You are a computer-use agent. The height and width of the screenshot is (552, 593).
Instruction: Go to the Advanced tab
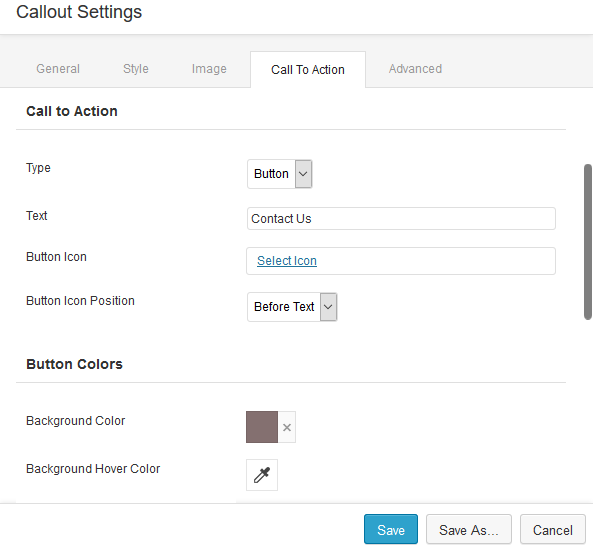pyautogui.click(x=415, y=69)
